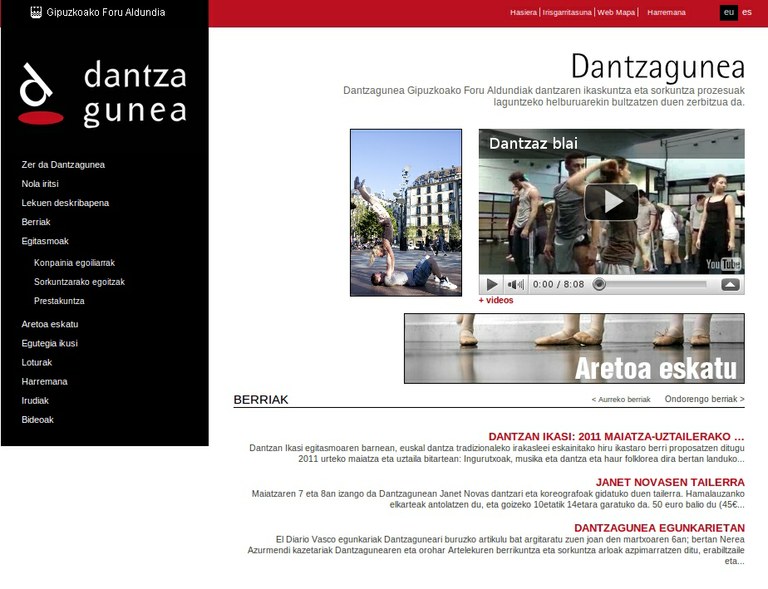The width and height of the screenshot is (768, 589).
Task: Click the YouTube logo on the video
Action: pyautogui.click(x=722, y=264)
